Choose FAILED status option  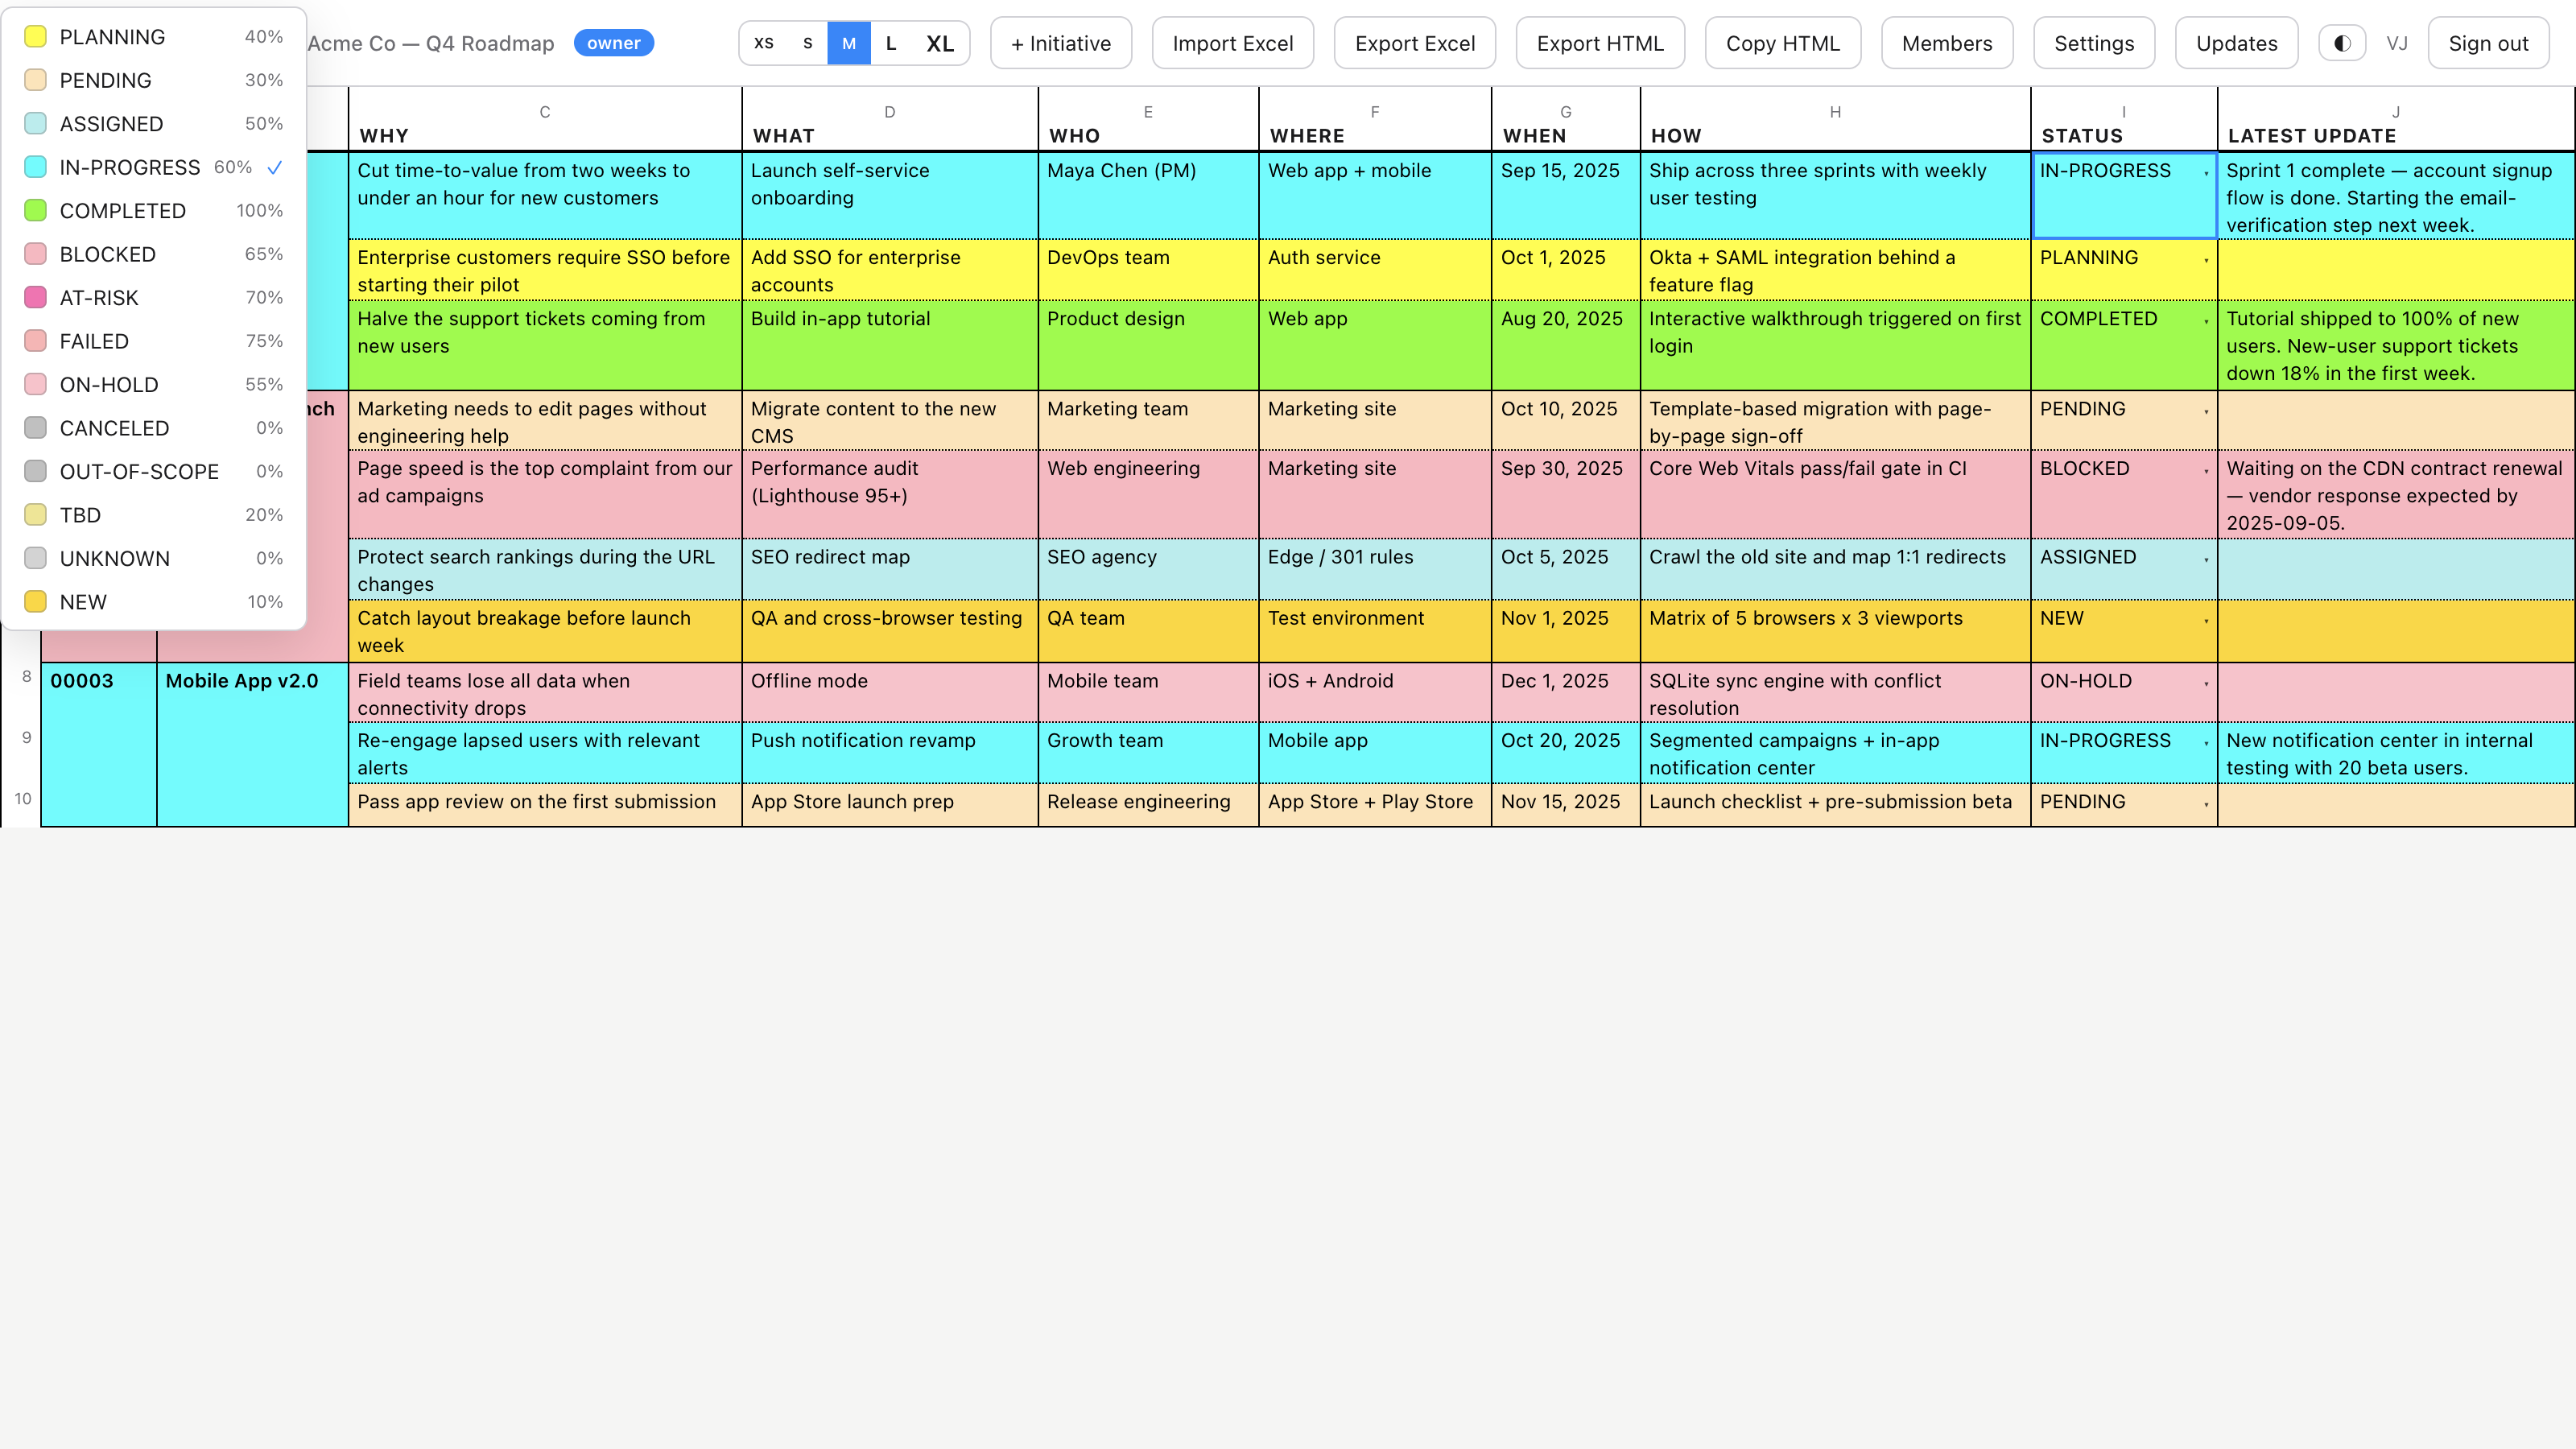tap(153, 341)
